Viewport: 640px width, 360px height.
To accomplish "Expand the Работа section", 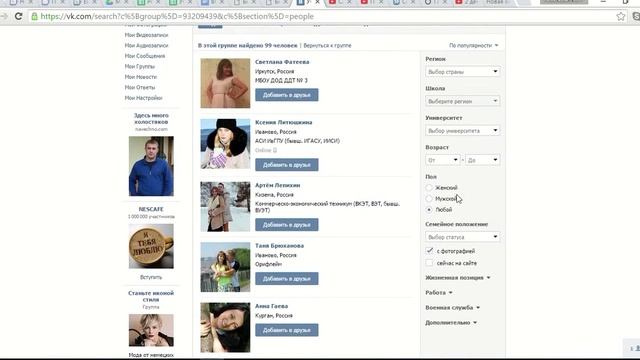I will (x=439, y=293).
